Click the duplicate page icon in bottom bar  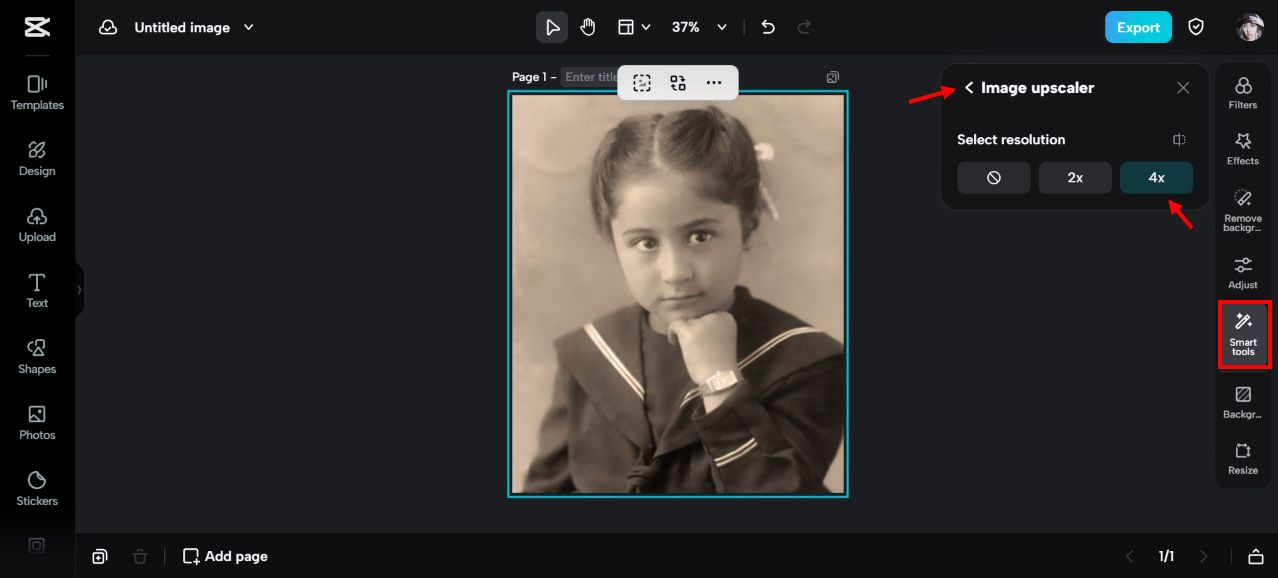(x=100, y=556)
